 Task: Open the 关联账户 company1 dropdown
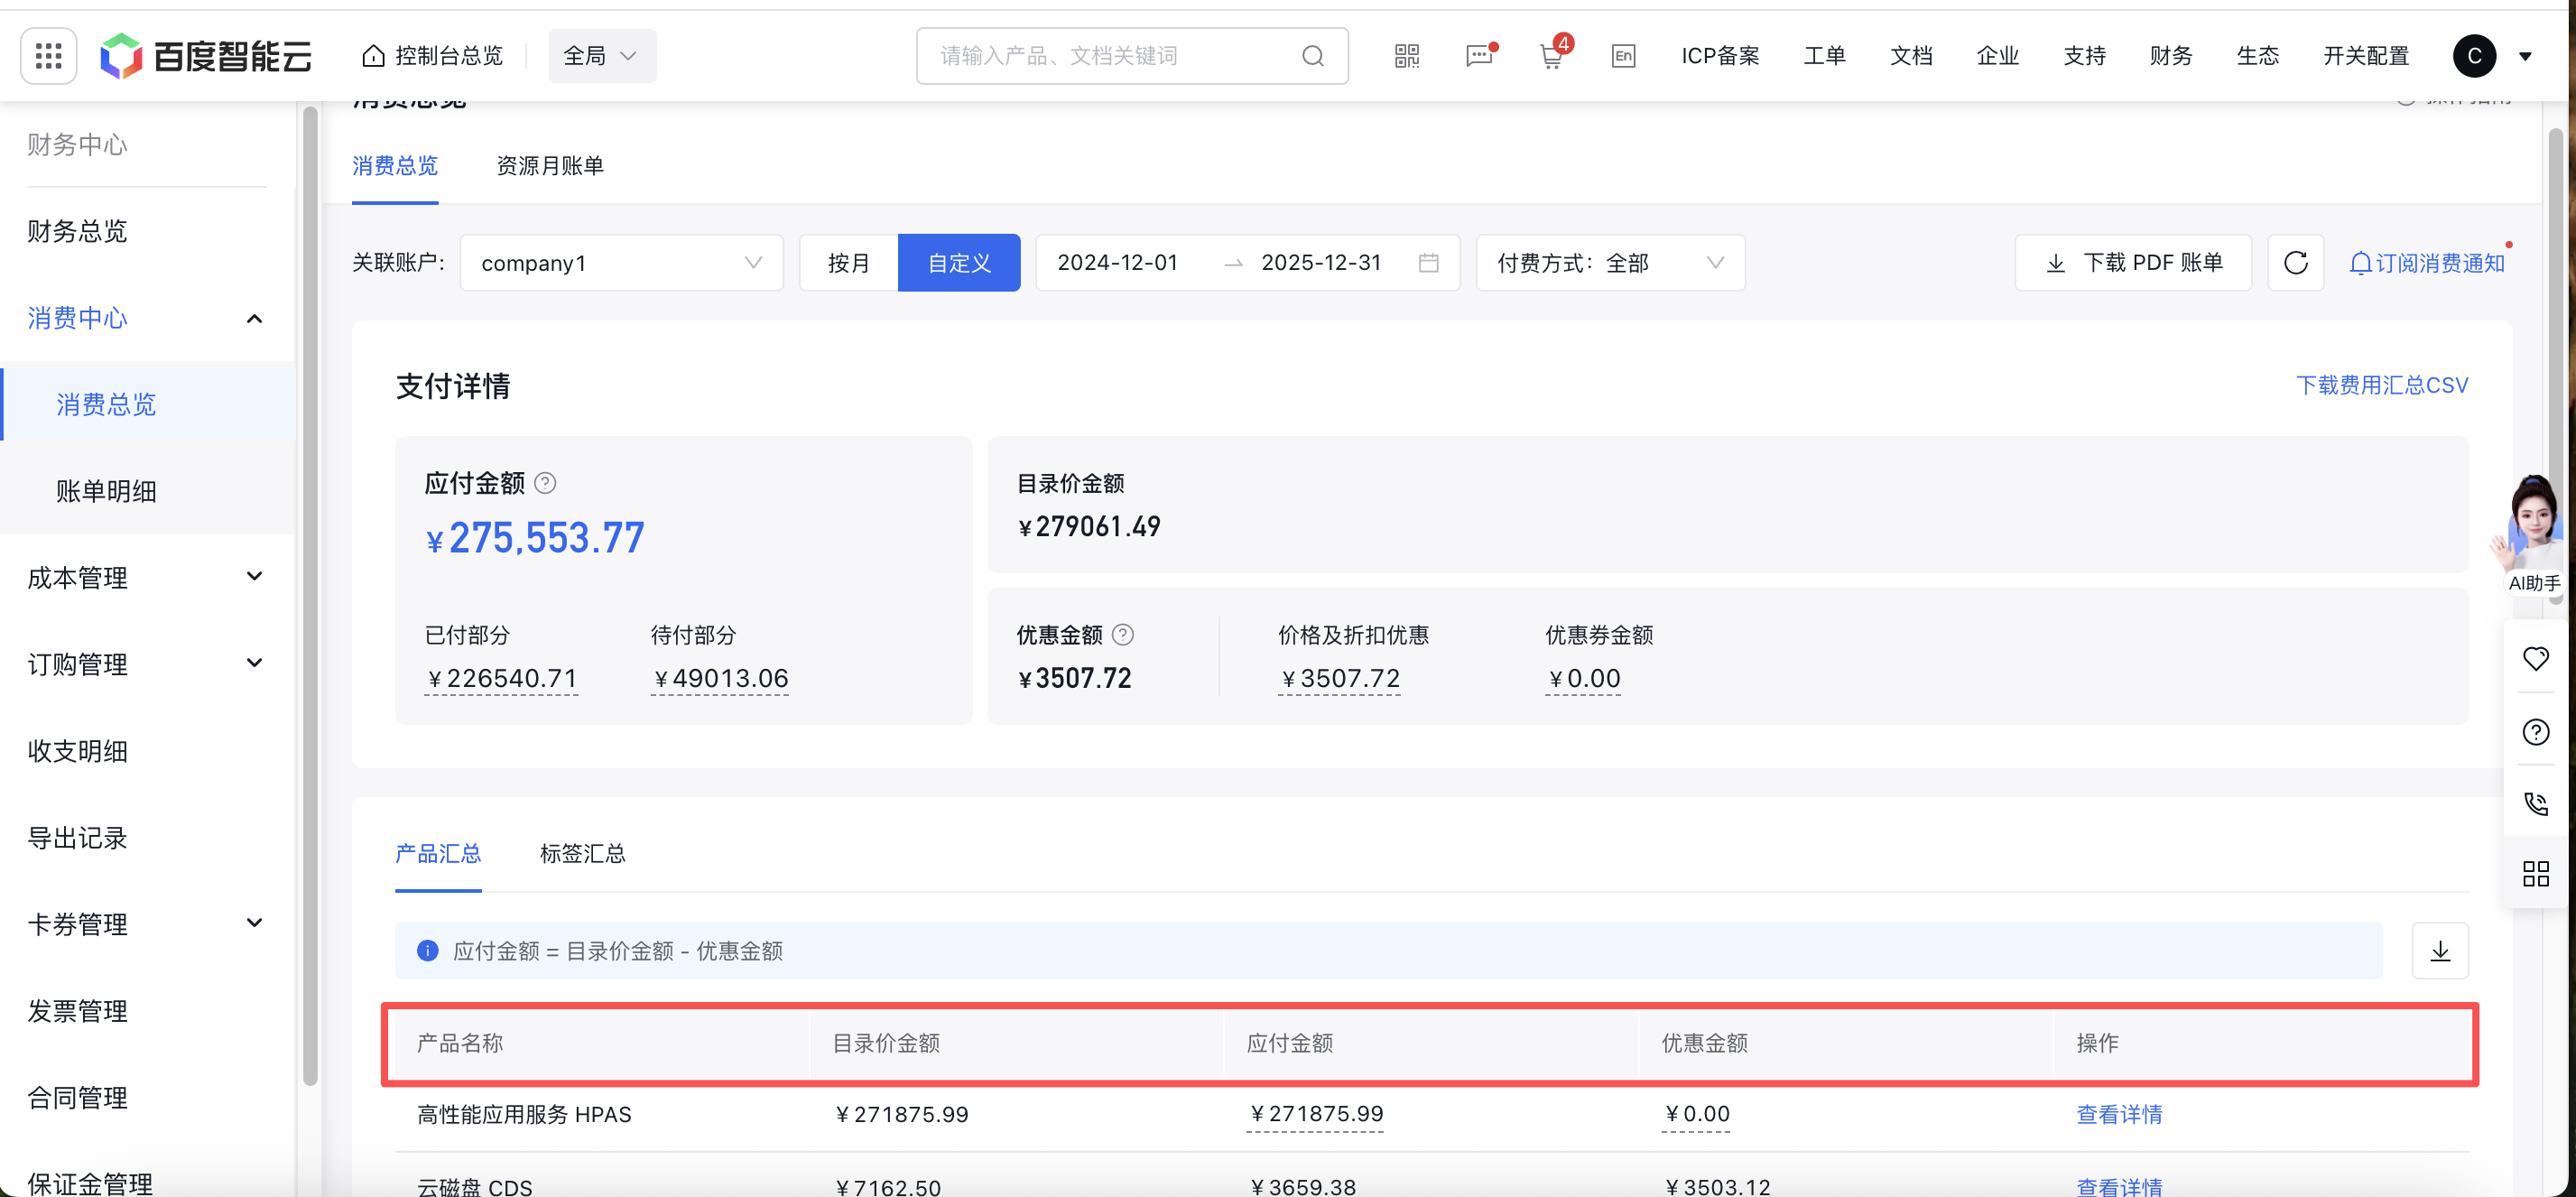[620, 263]
